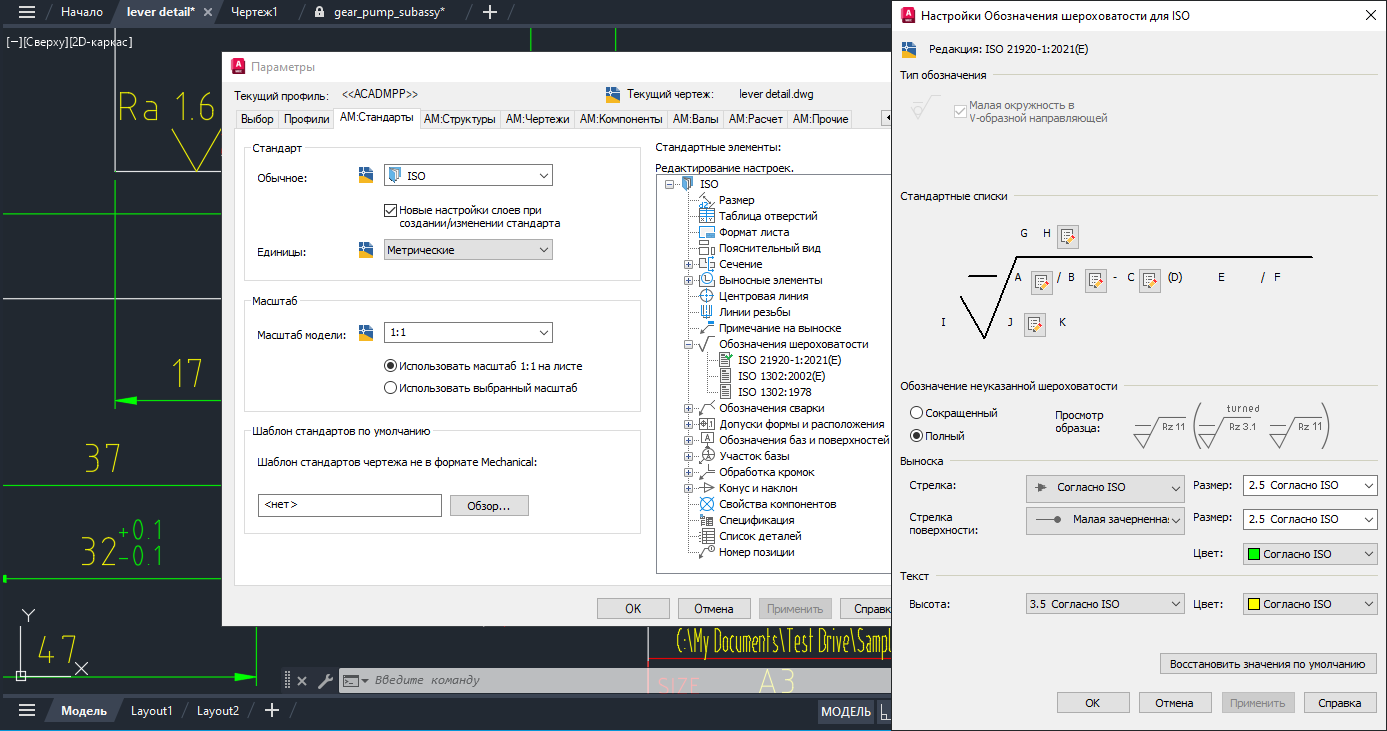
Task: Open list editor button for field B
Action: [1095, 281]
